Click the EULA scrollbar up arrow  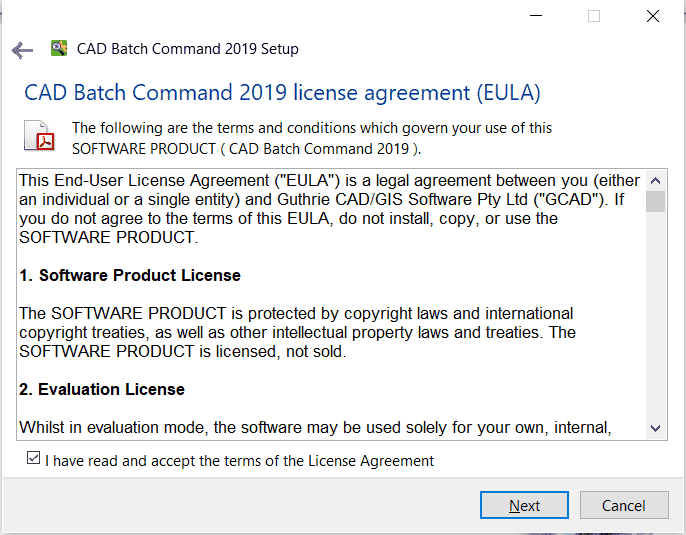(x=655, y=181)
